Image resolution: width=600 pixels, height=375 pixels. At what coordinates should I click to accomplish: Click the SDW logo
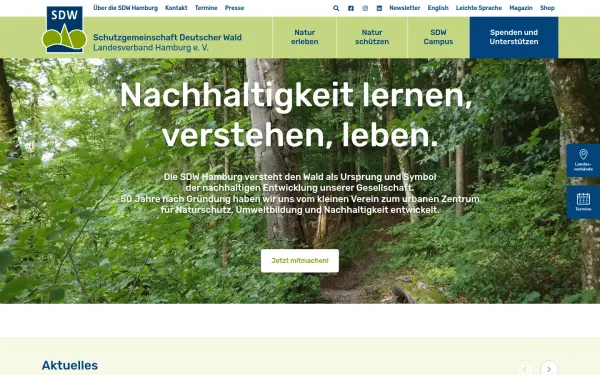64,29
